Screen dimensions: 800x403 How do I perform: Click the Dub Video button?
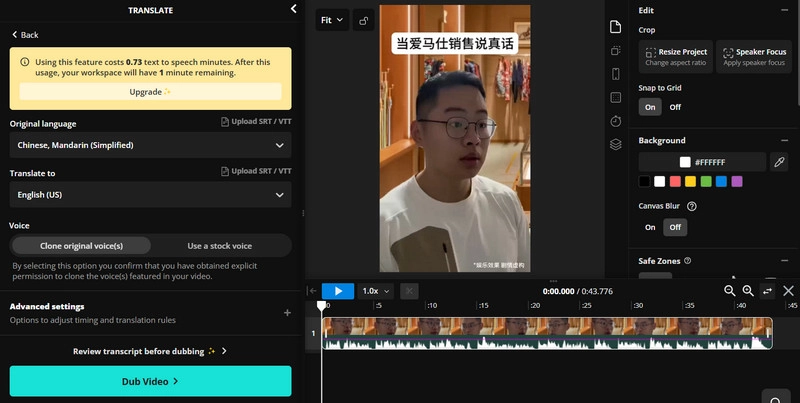[151, 381]
